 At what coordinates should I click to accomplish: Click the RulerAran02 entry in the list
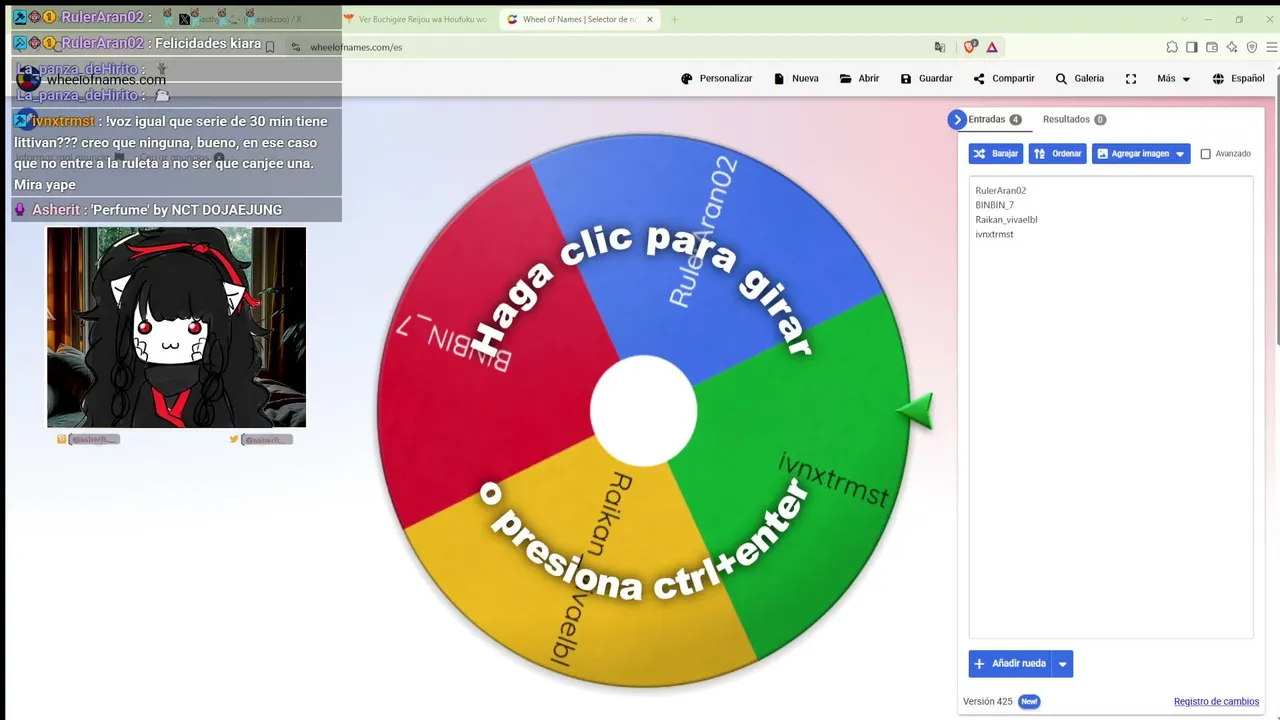coord(1000,190)
